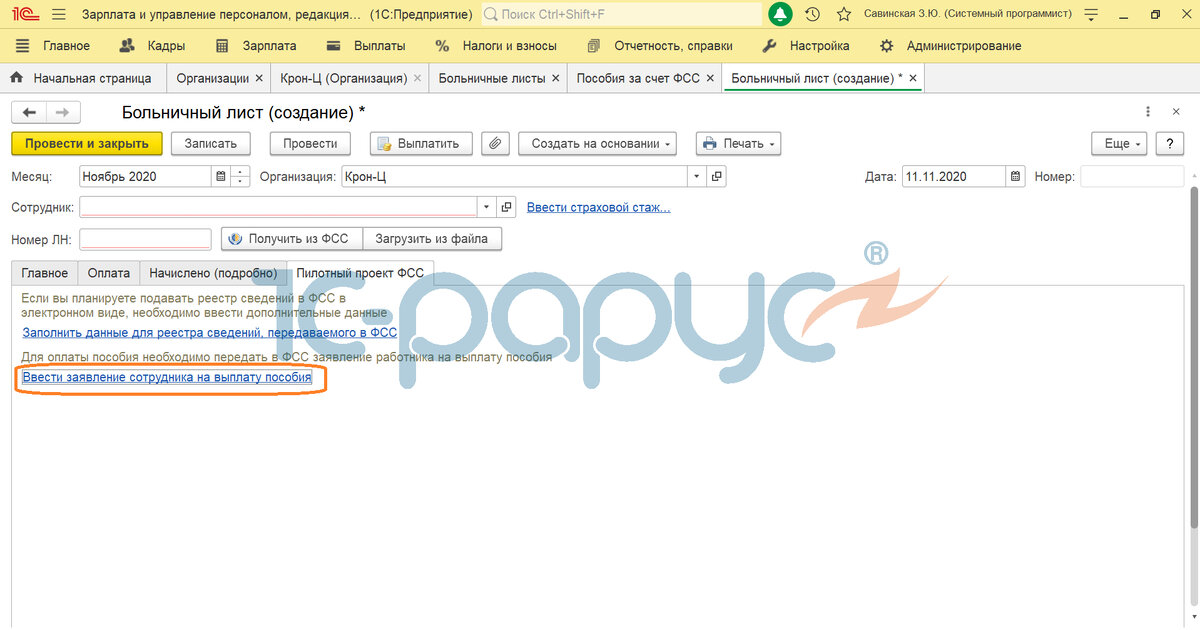The width and height of the screenshot is (1200, 630).
Task: Attach files using the paperclip icon
Action: click(496, 144)
